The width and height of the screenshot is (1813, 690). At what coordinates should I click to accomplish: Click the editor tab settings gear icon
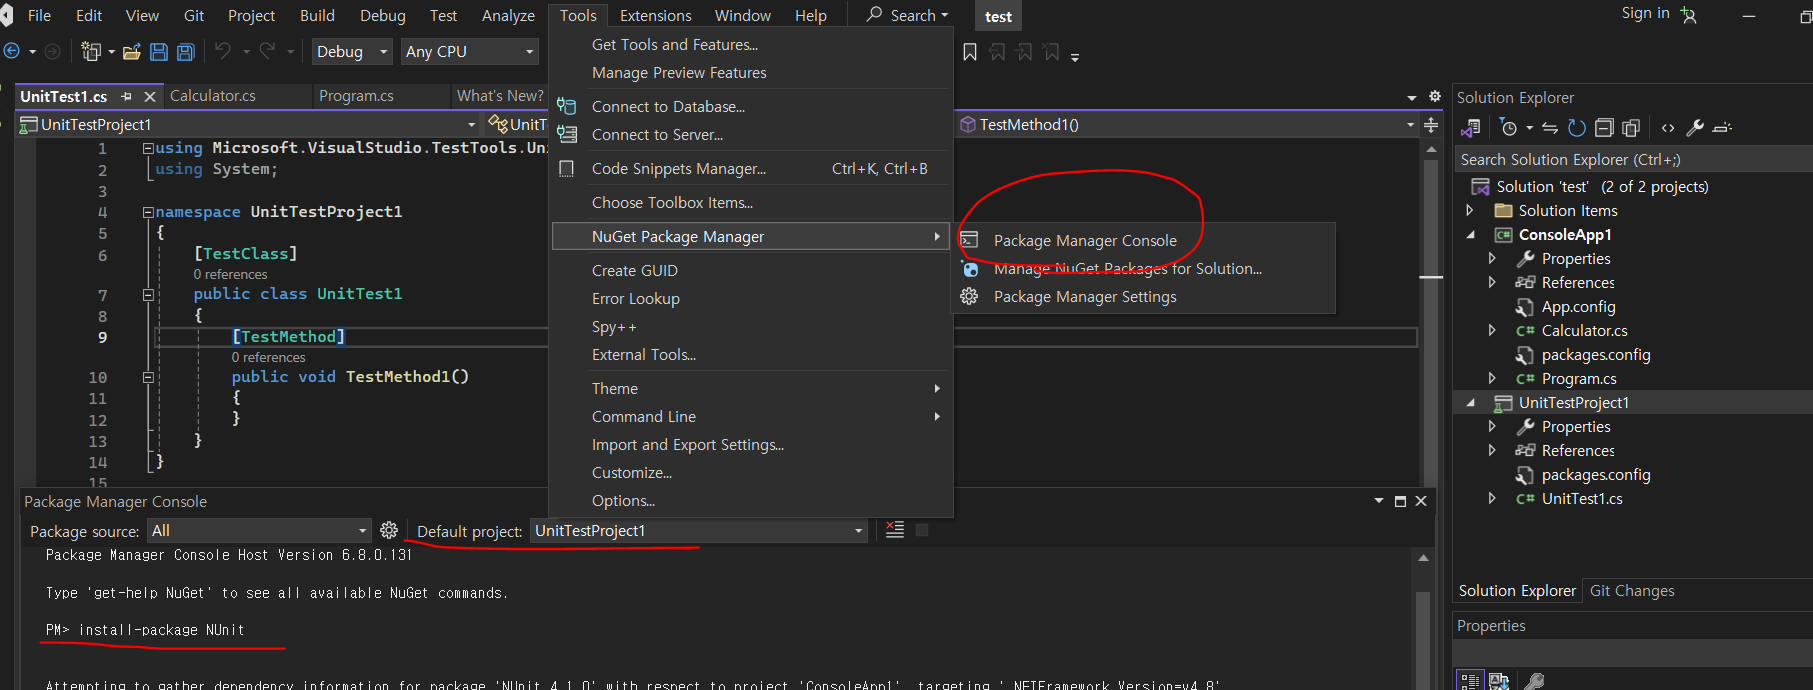[x=1435, y=97]
